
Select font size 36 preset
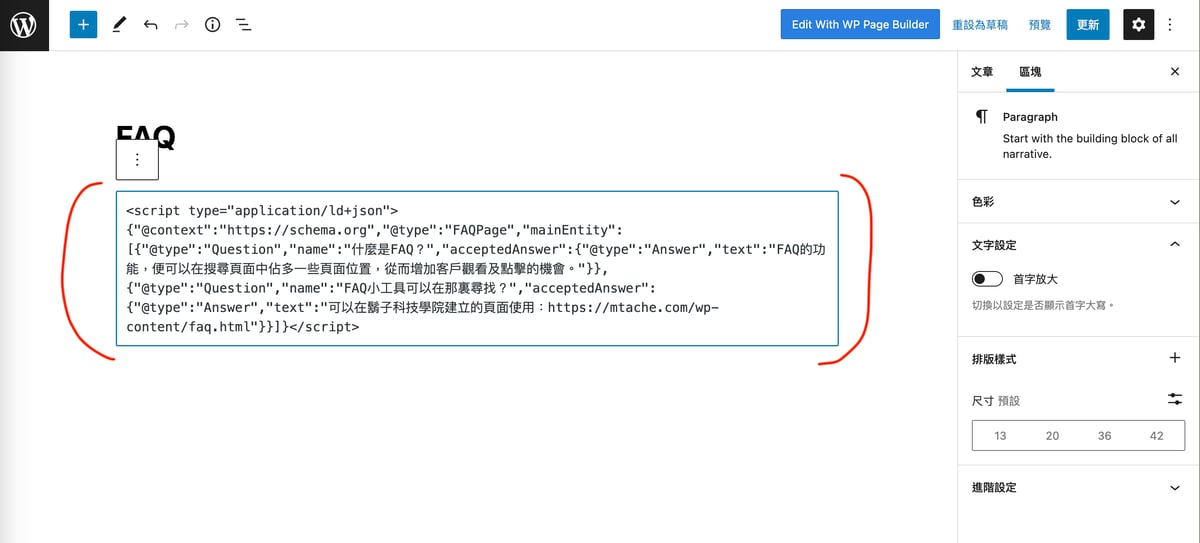point(1104,436)
